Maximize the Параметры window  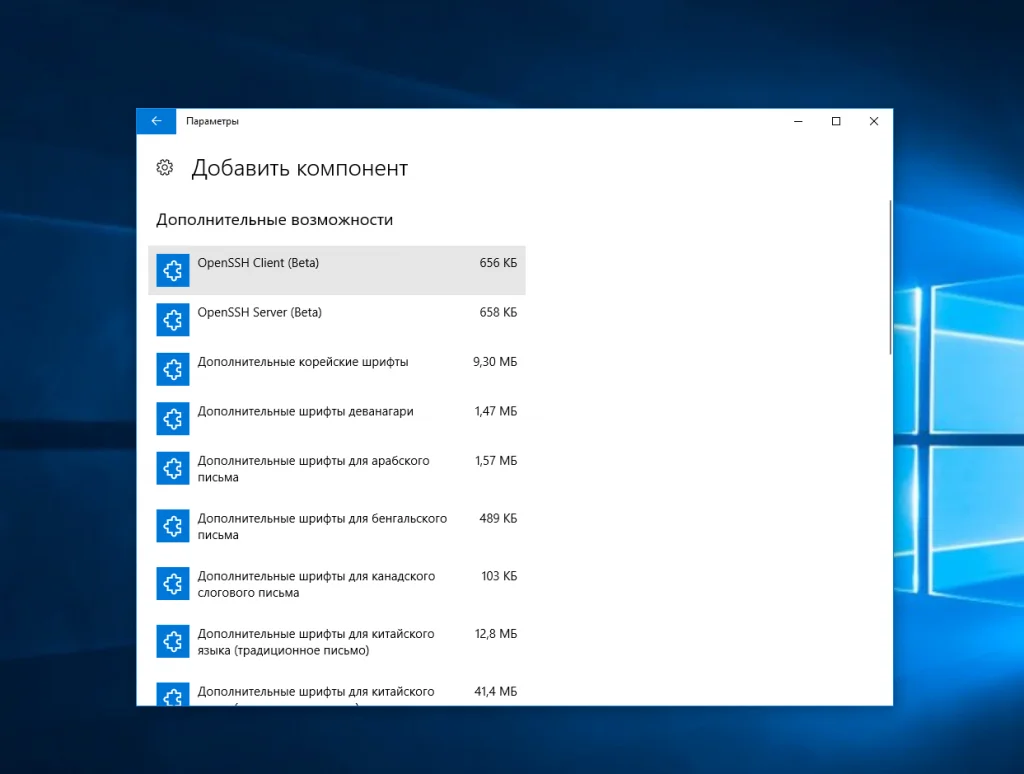[x=836, y=121]
